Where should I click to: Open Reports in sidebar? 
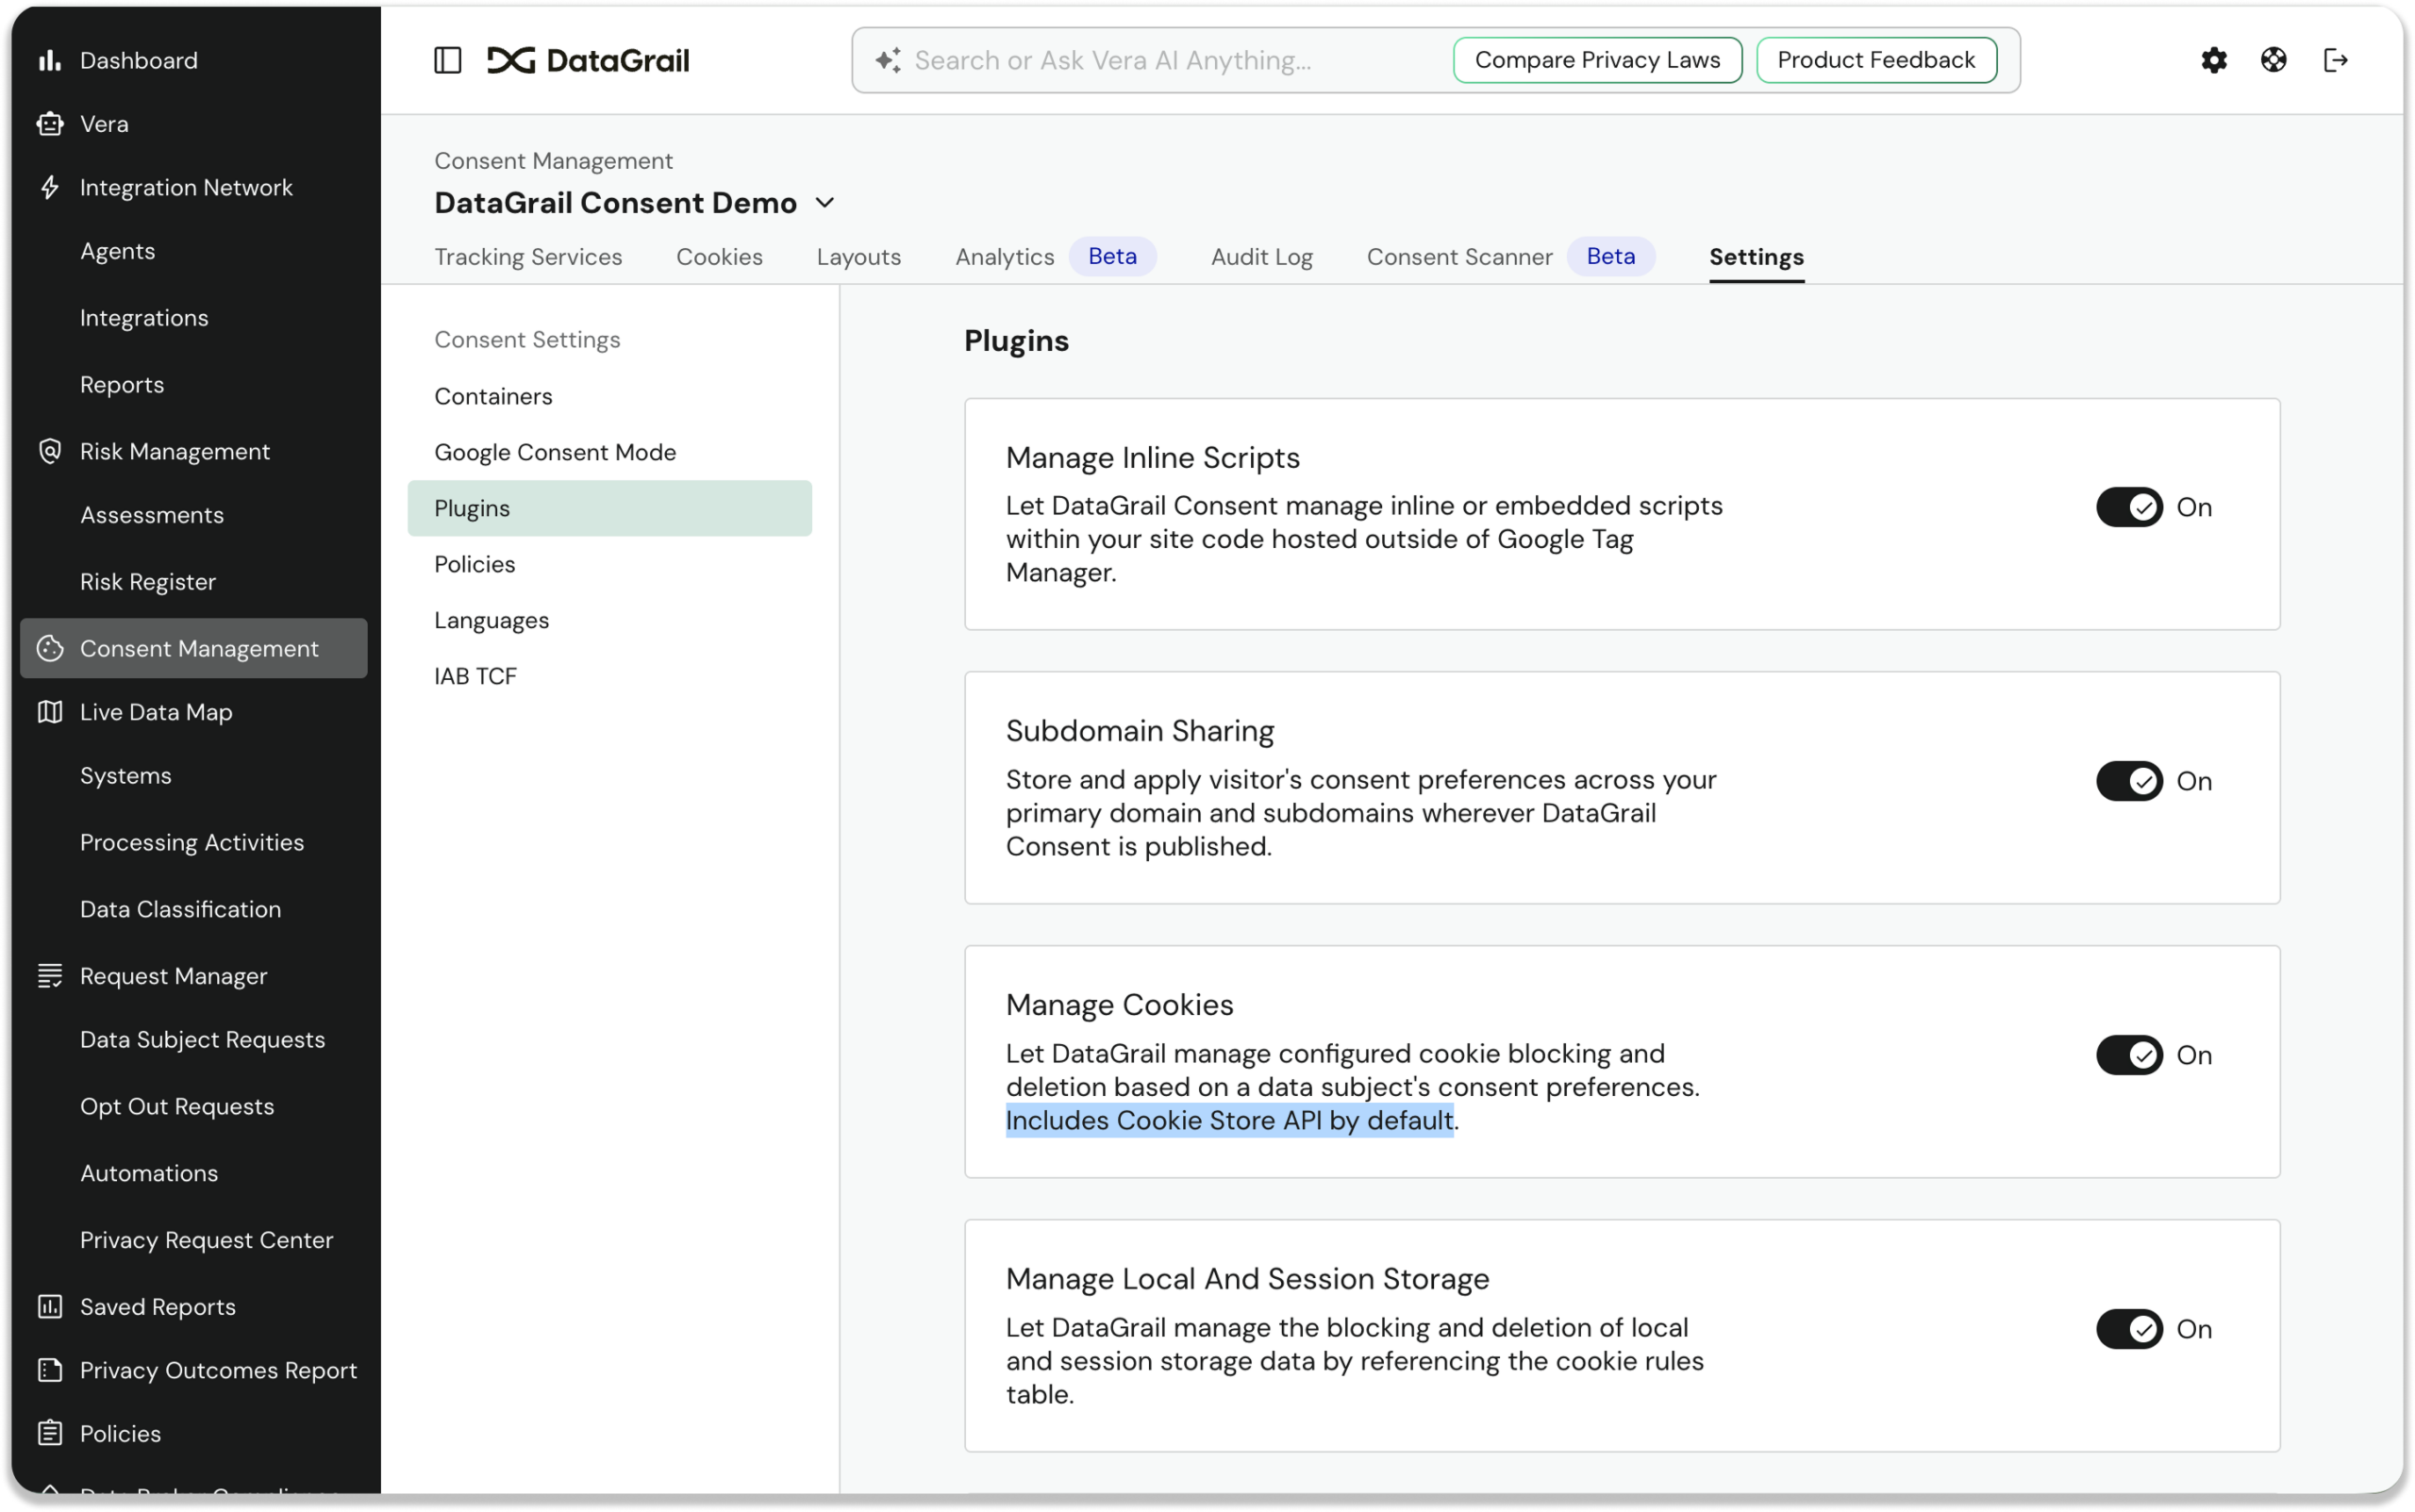coord(122,385)
